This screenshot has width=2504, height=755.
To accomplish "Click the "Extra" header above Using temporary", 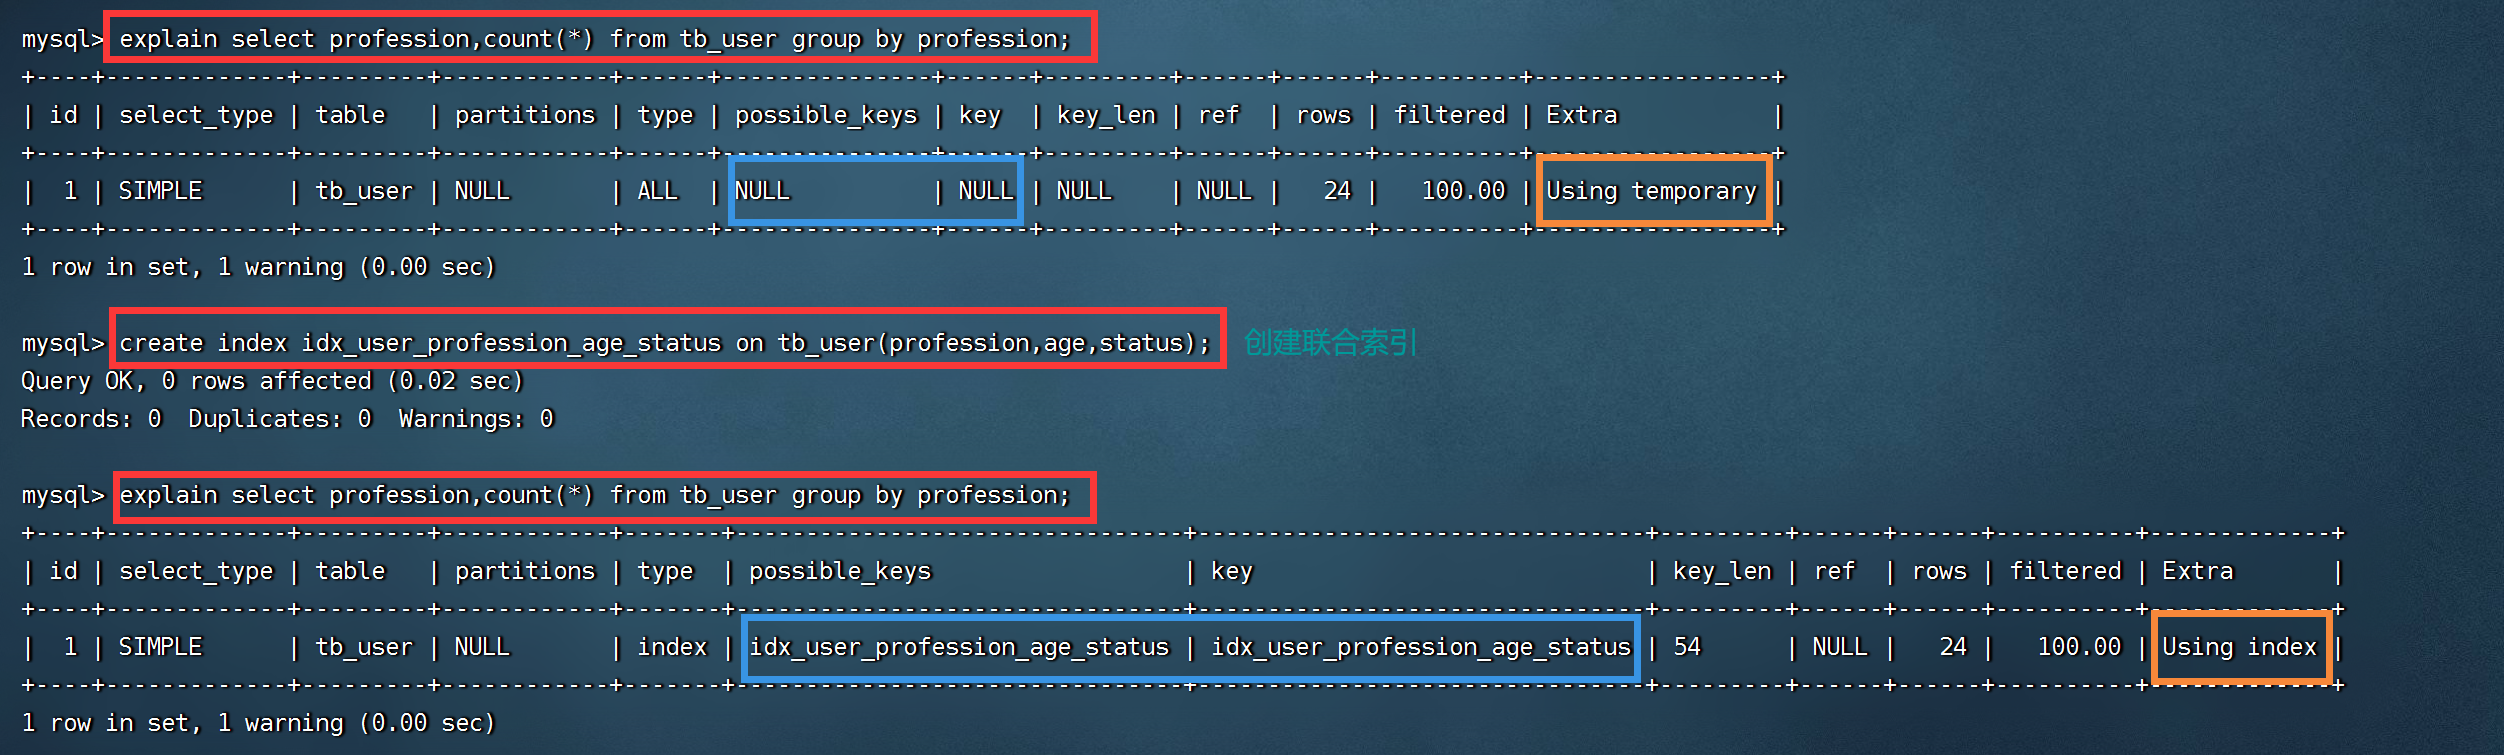I will 1581,115.
